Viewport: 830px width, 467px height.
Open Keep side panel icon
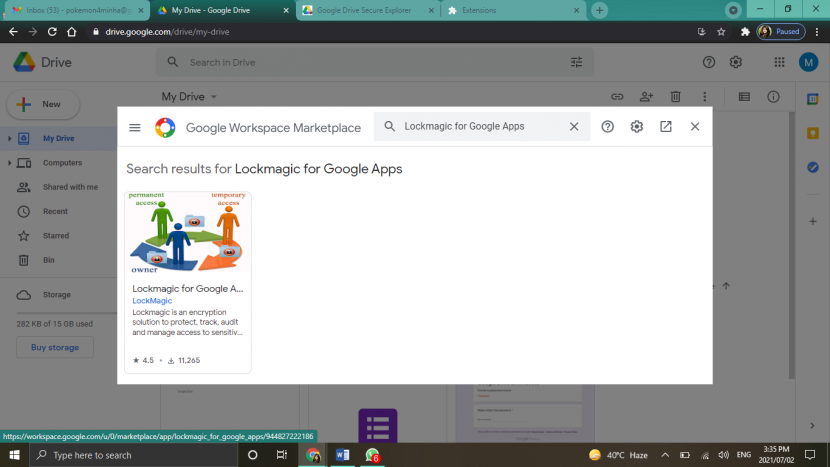tap(813, 133)
